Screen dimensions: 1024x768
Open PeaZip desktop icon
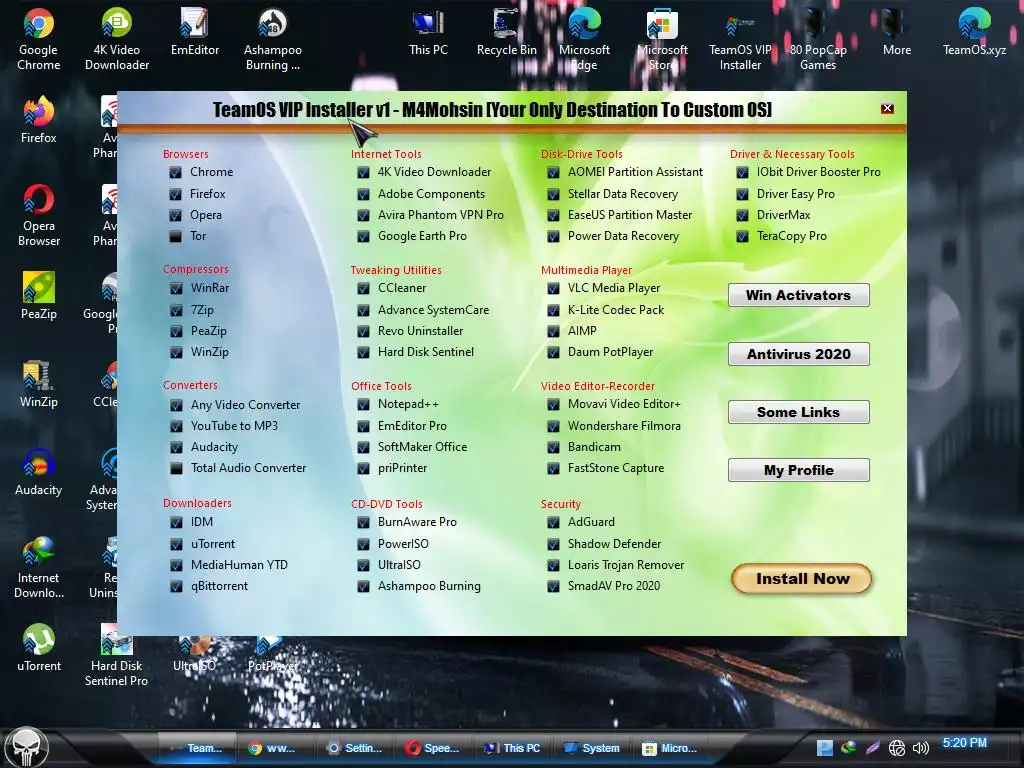coord(39,296)
